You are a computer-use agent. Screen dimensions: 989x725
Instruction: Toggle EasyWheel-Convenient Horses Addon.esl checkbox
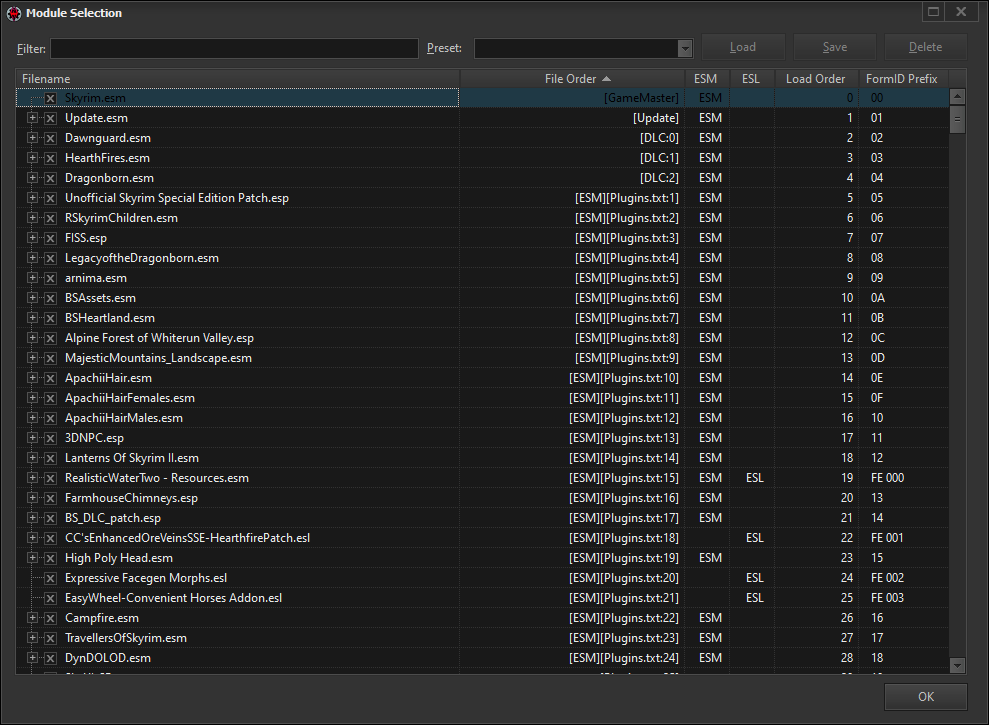[50, 598]
